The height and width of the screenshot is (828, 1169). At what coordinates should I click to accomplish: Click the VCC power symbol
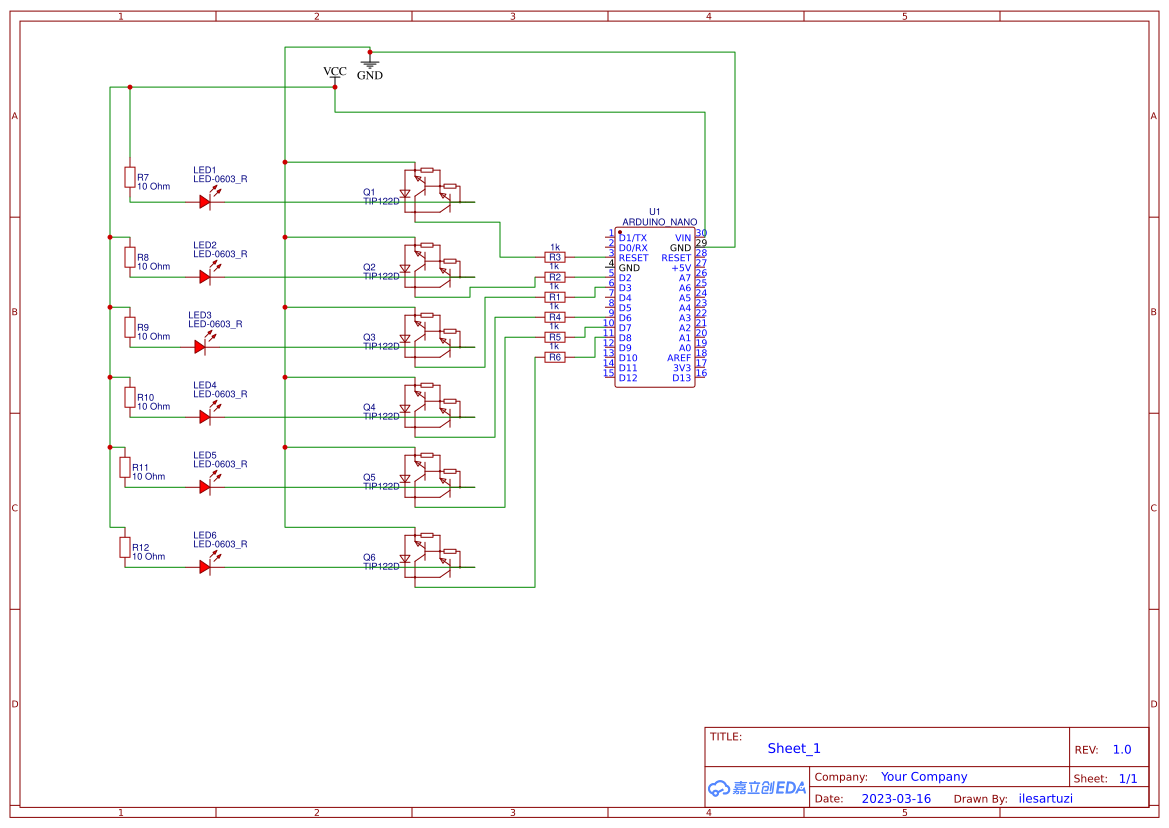click(x=333, y=78)
